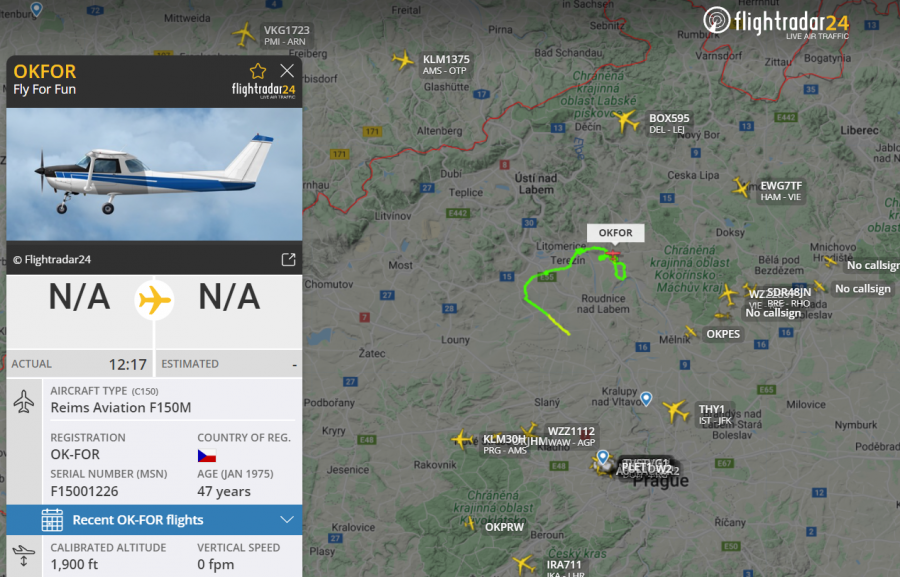
Task: Select the EWG7TF aircraft marker
Action: click(741, 187)
